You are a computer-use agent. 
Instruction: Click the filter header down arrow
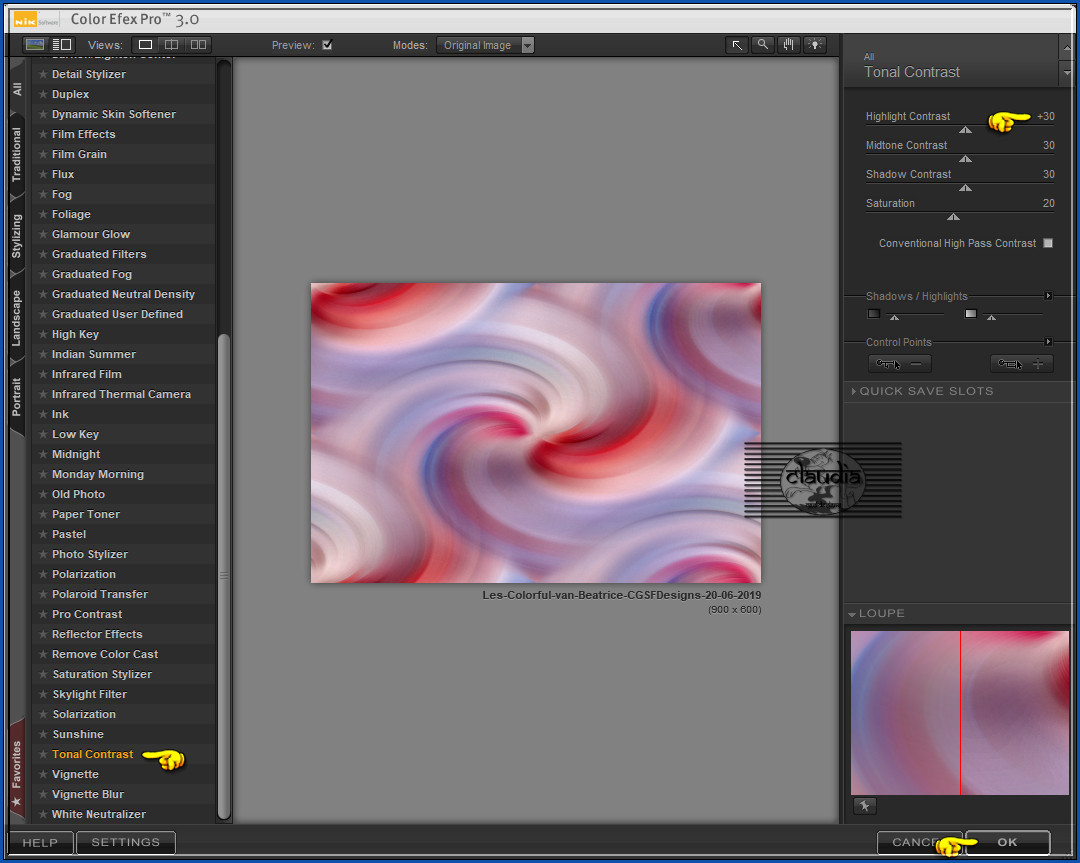tap(1067, 72)
